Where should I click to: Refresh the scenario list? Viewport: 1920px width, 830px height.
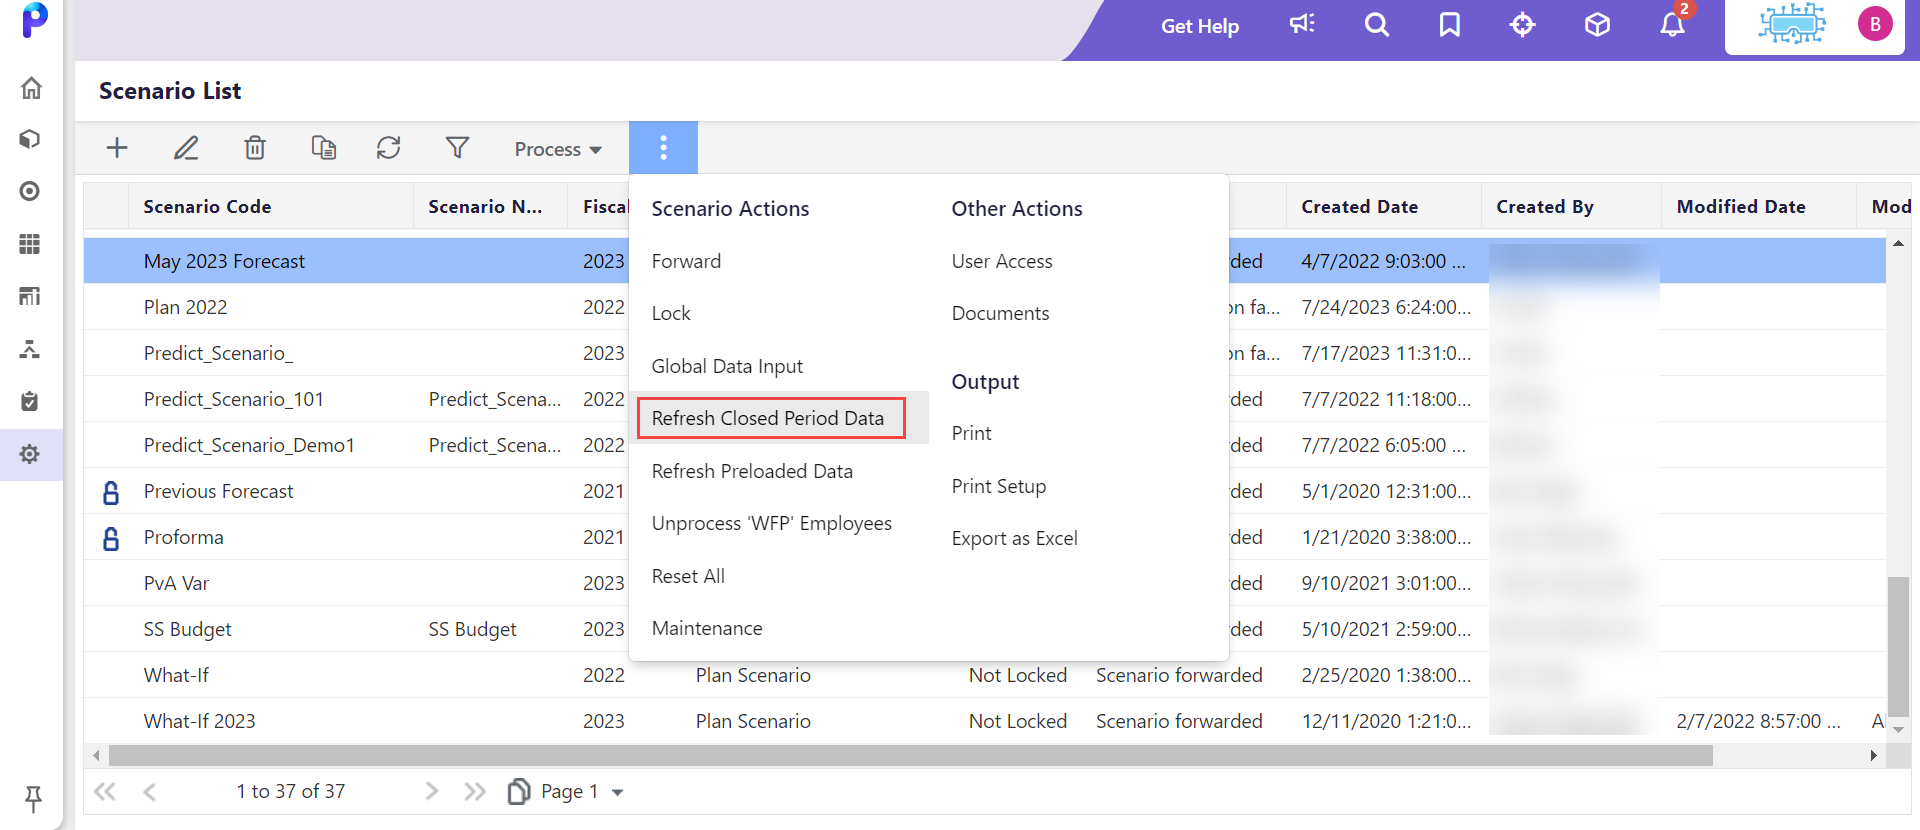389,148
